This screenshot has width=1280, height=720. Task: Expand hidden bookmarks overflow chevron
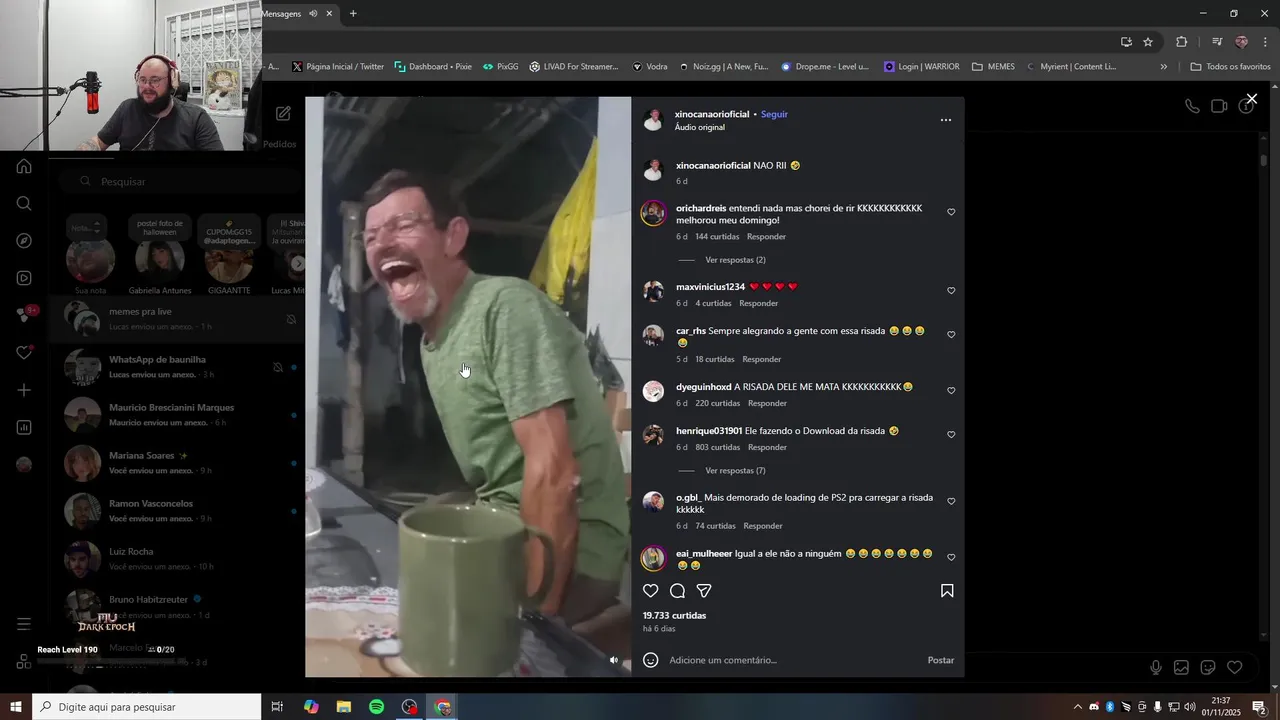[1163, 67]
